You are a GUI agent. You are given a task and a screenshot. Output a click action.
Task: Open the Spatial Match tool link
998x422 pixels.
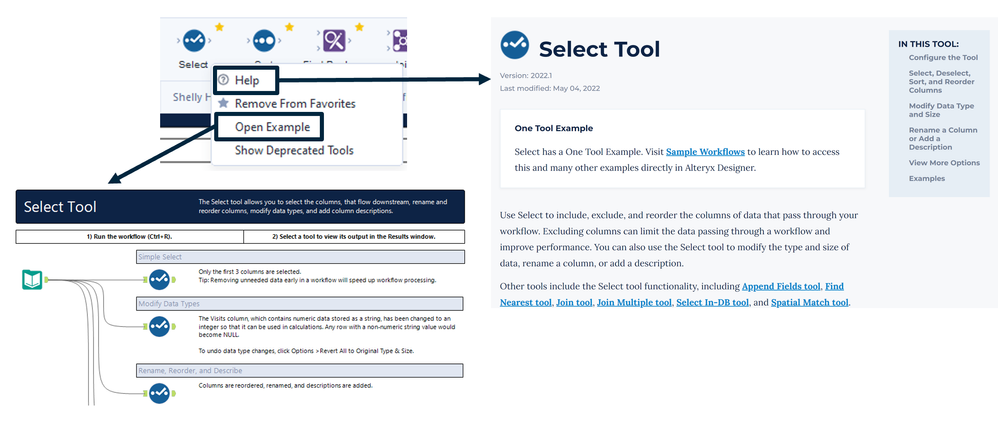click(810, 302)
